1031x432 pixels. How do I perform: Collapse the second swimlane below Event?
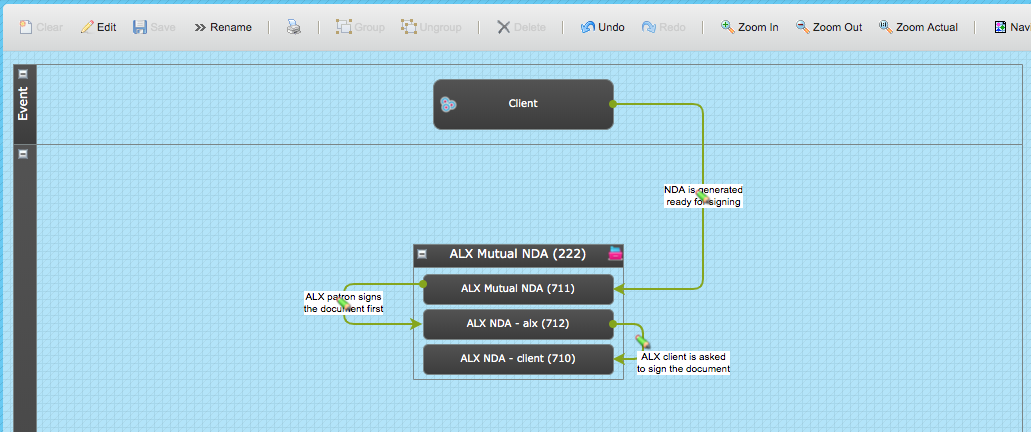click(x=23, y=154)
